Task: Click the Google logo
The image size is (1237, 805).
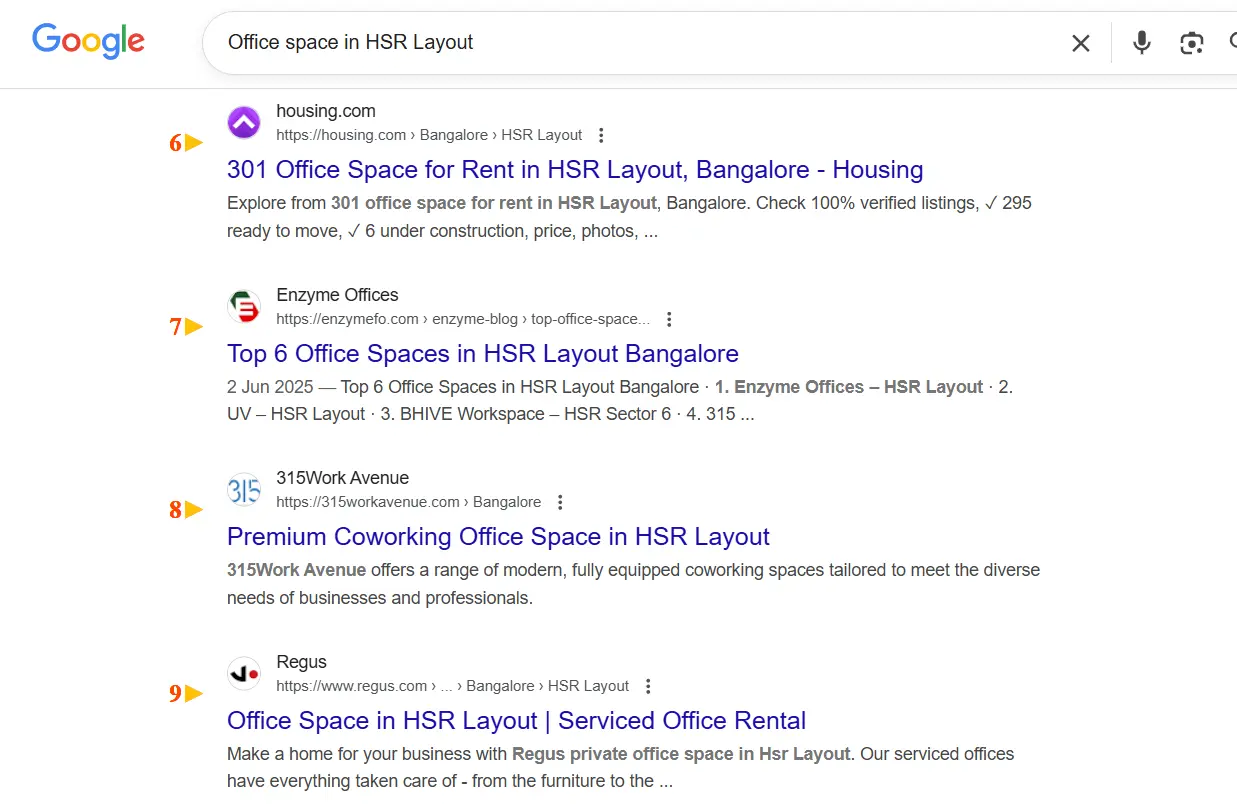Action: tap(88, 42)
